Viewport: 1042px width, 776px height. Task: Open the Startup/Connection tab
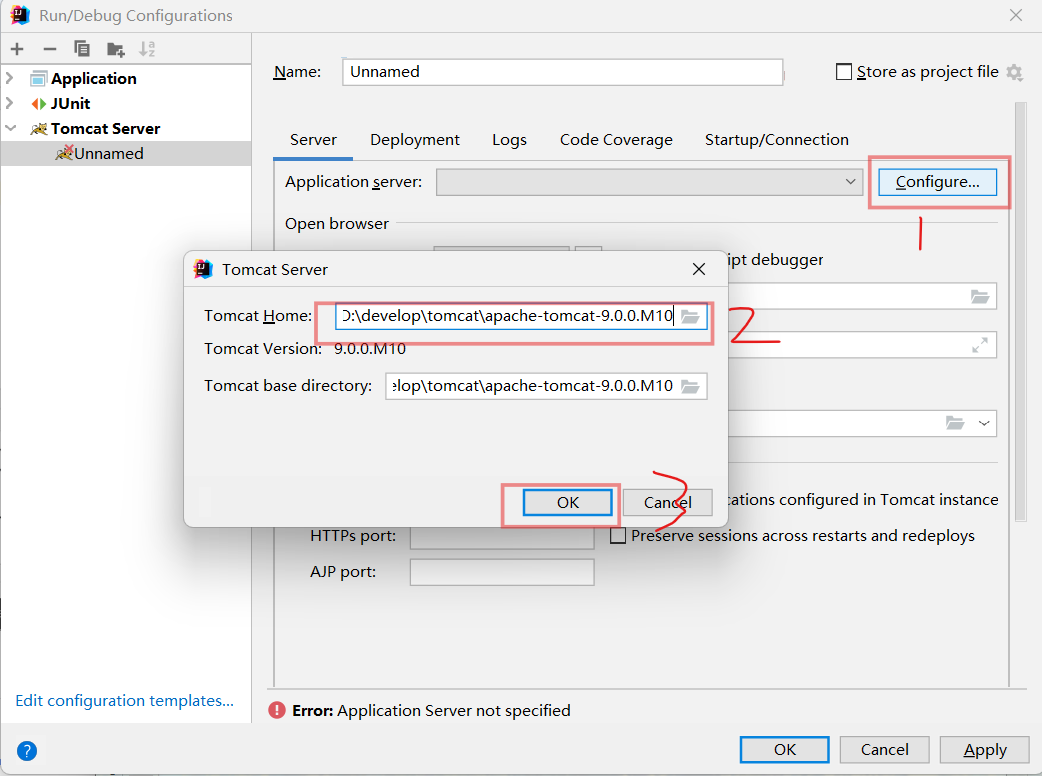[x=776, y=140]
